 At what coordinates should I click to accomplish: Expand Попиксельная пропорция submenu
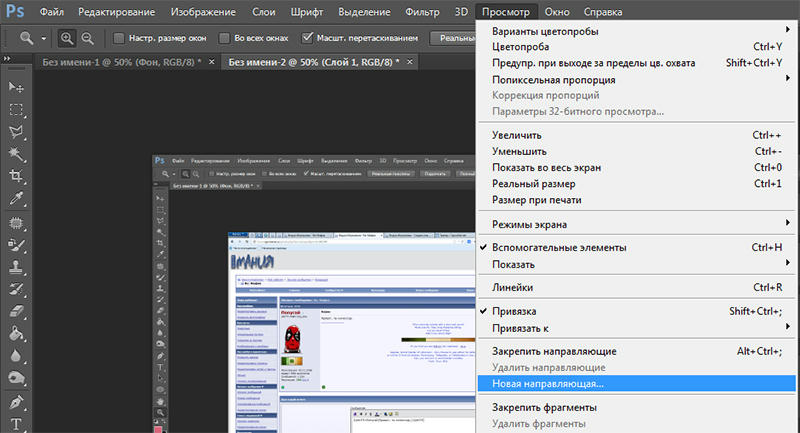pyautogui.click(x=637, y=80)
